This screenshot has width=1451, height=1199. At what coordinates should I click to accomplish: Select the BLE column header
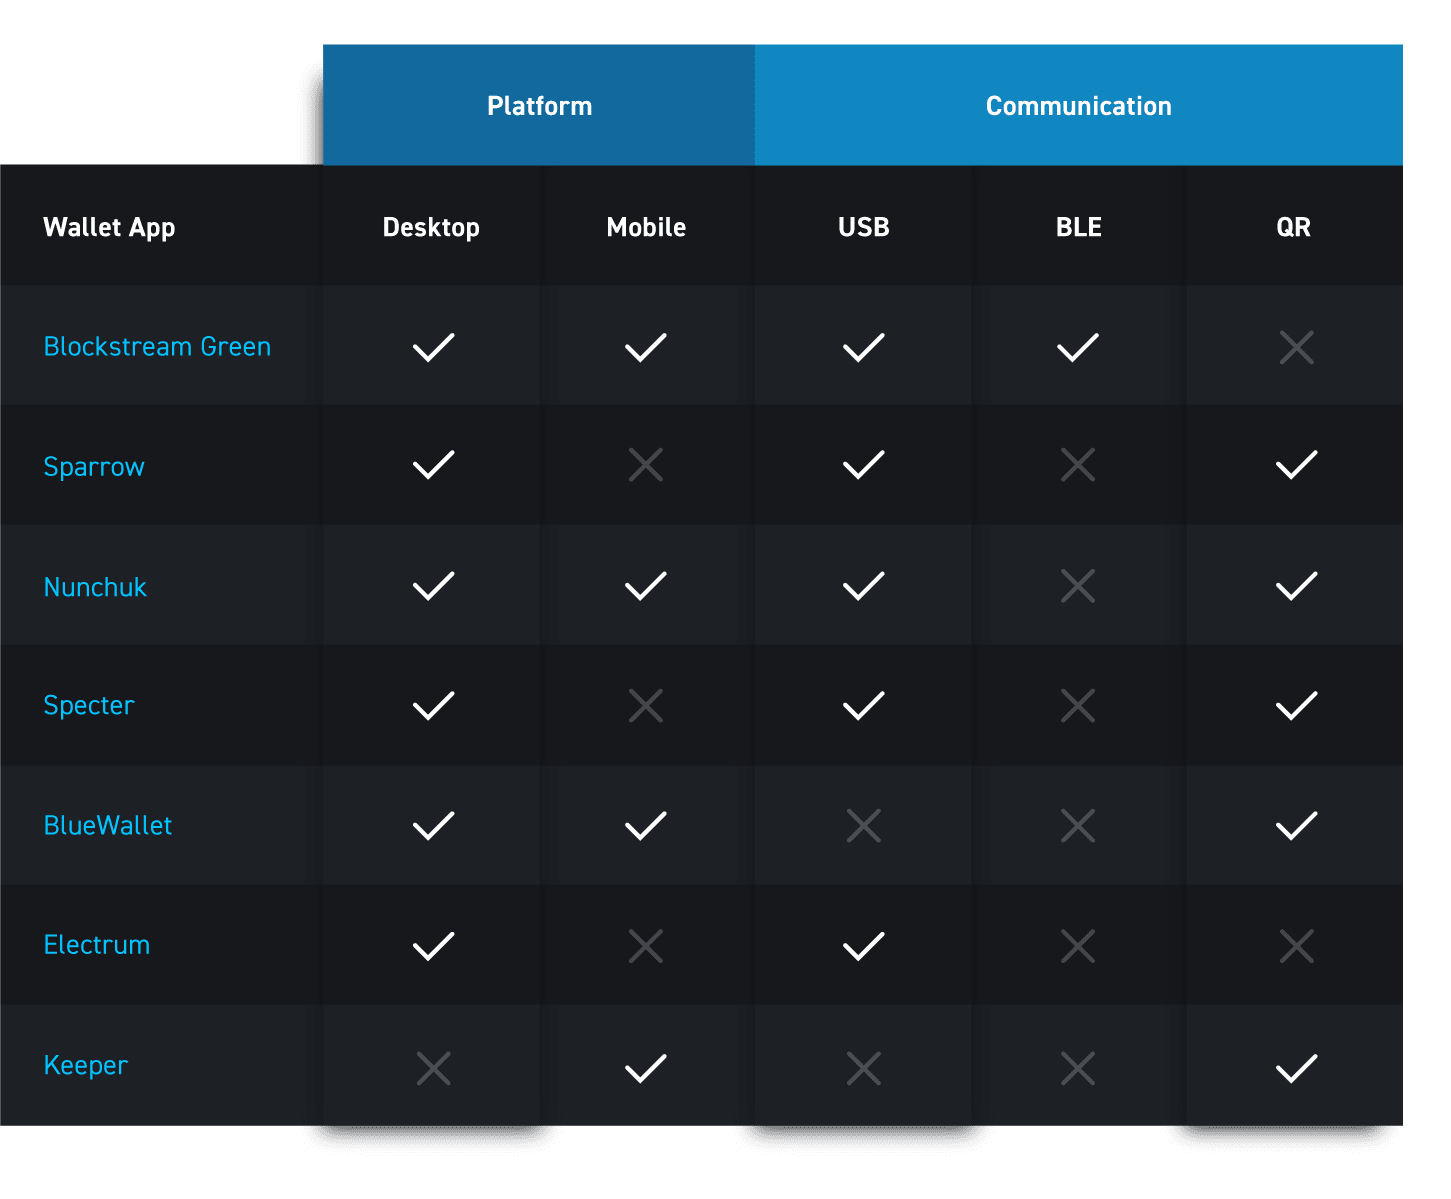click(x=1079, y=227)
